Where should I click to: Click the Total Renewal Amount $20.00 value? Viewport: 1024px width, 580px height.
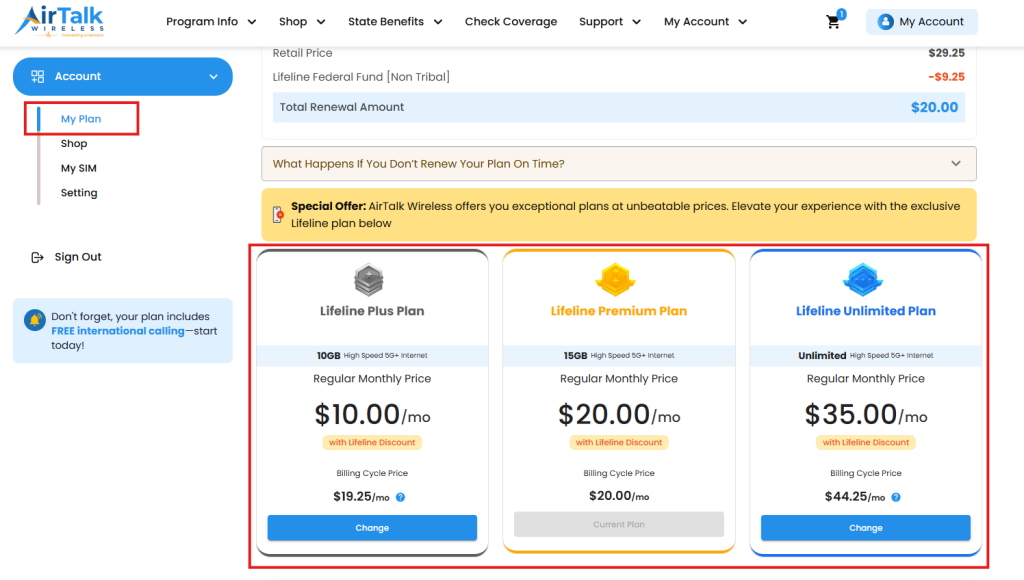934,107
